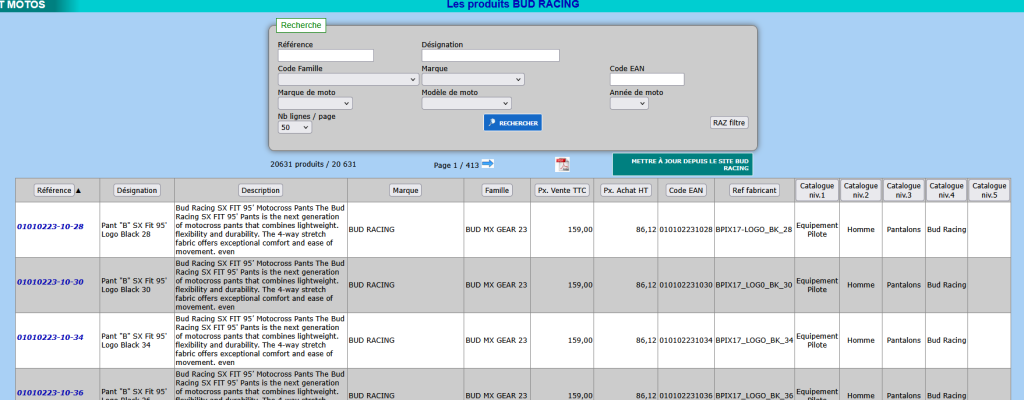Open the Année de moto dropdown

tap(629, 103)
